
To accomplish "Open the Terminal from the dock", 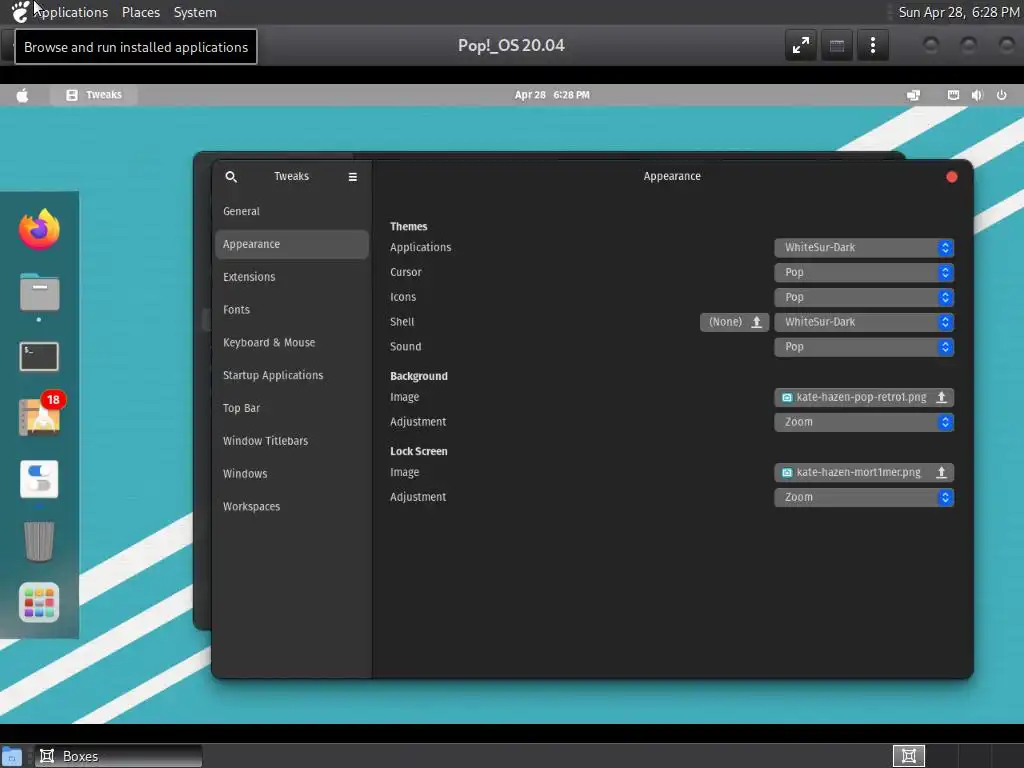I will (x=39, y=357).
